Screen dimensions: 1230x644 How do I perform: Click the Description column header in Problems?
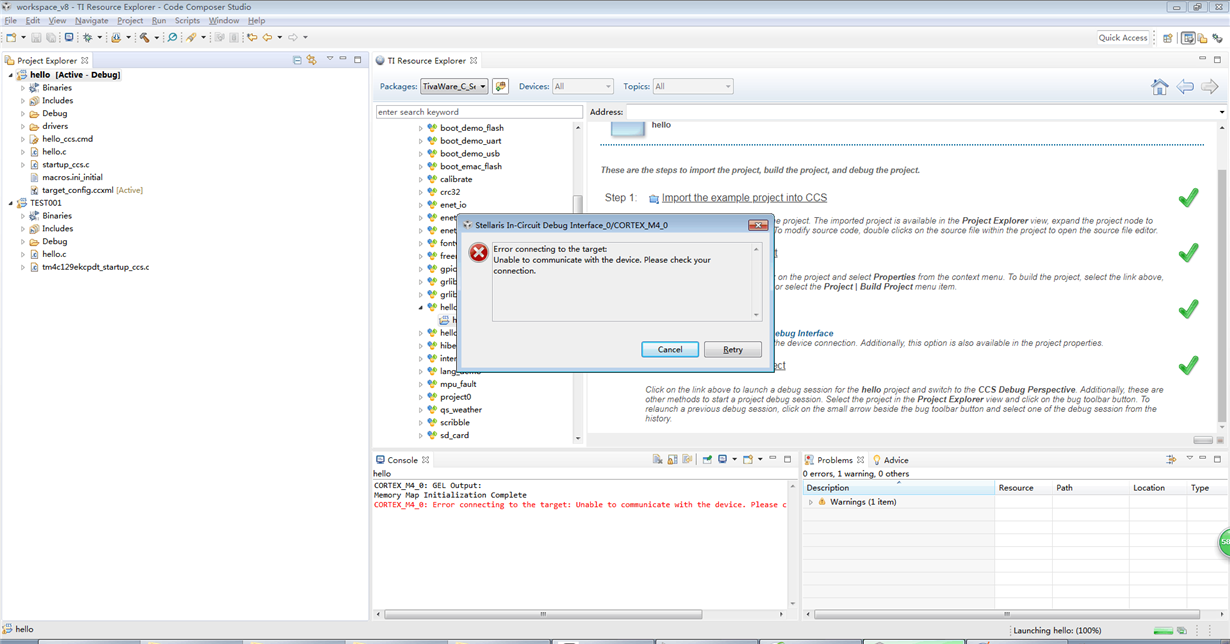point(899,488)
